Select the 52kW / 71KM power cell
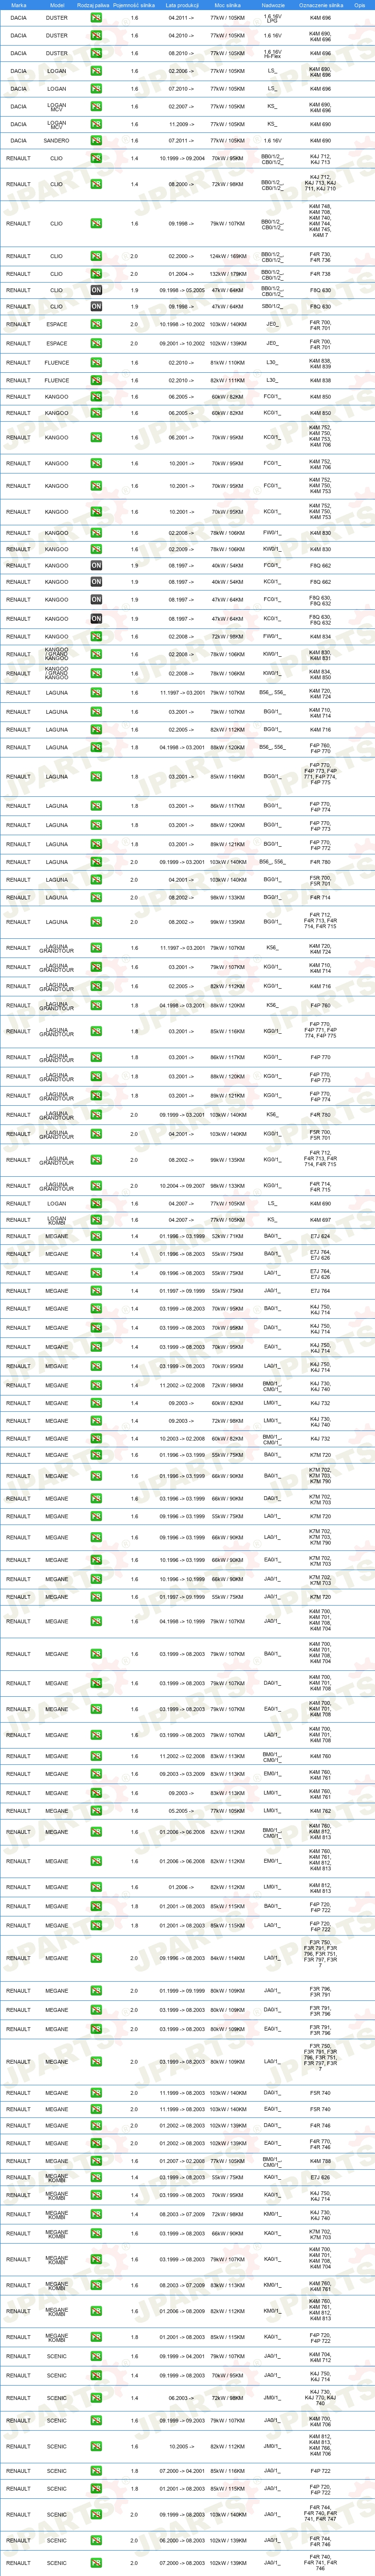The image size is (375, 2576). pos(227,1237)
